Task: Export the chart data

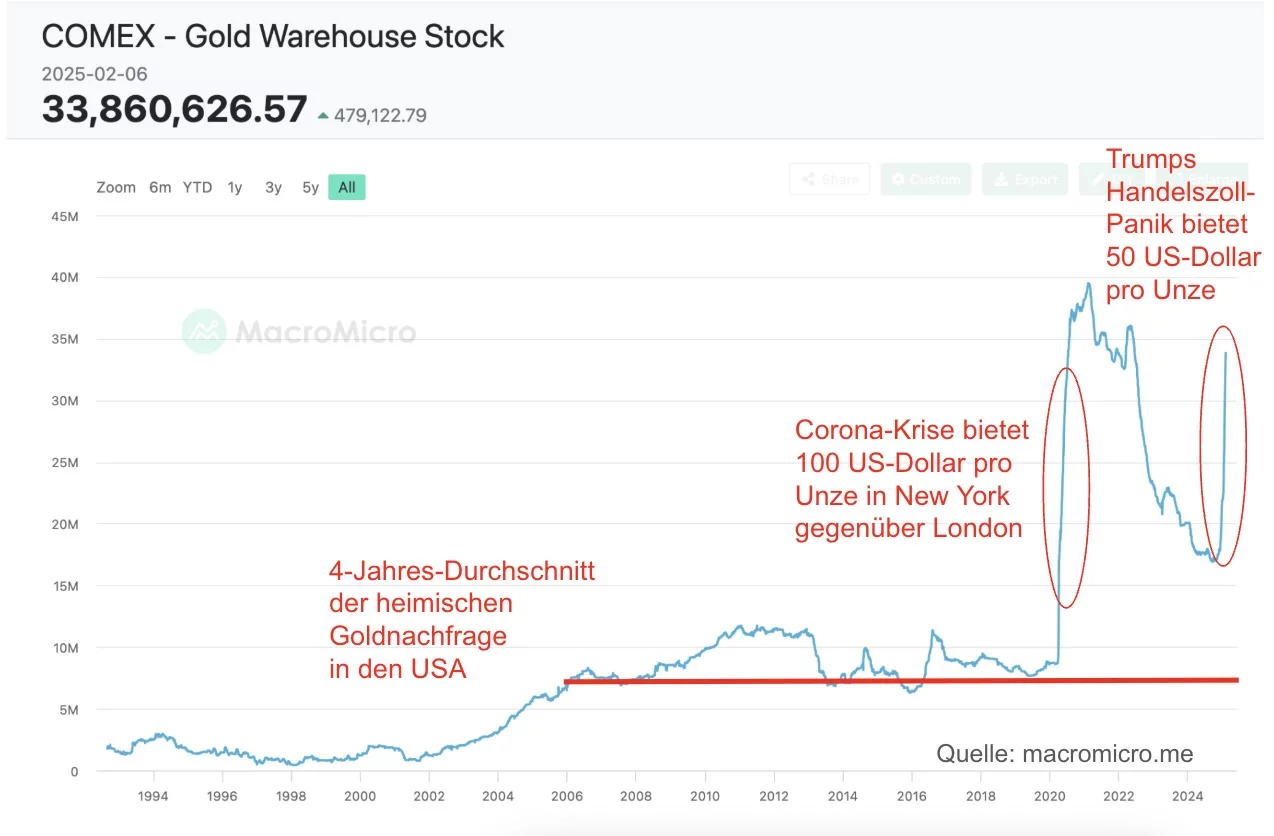Action: 1026,179
